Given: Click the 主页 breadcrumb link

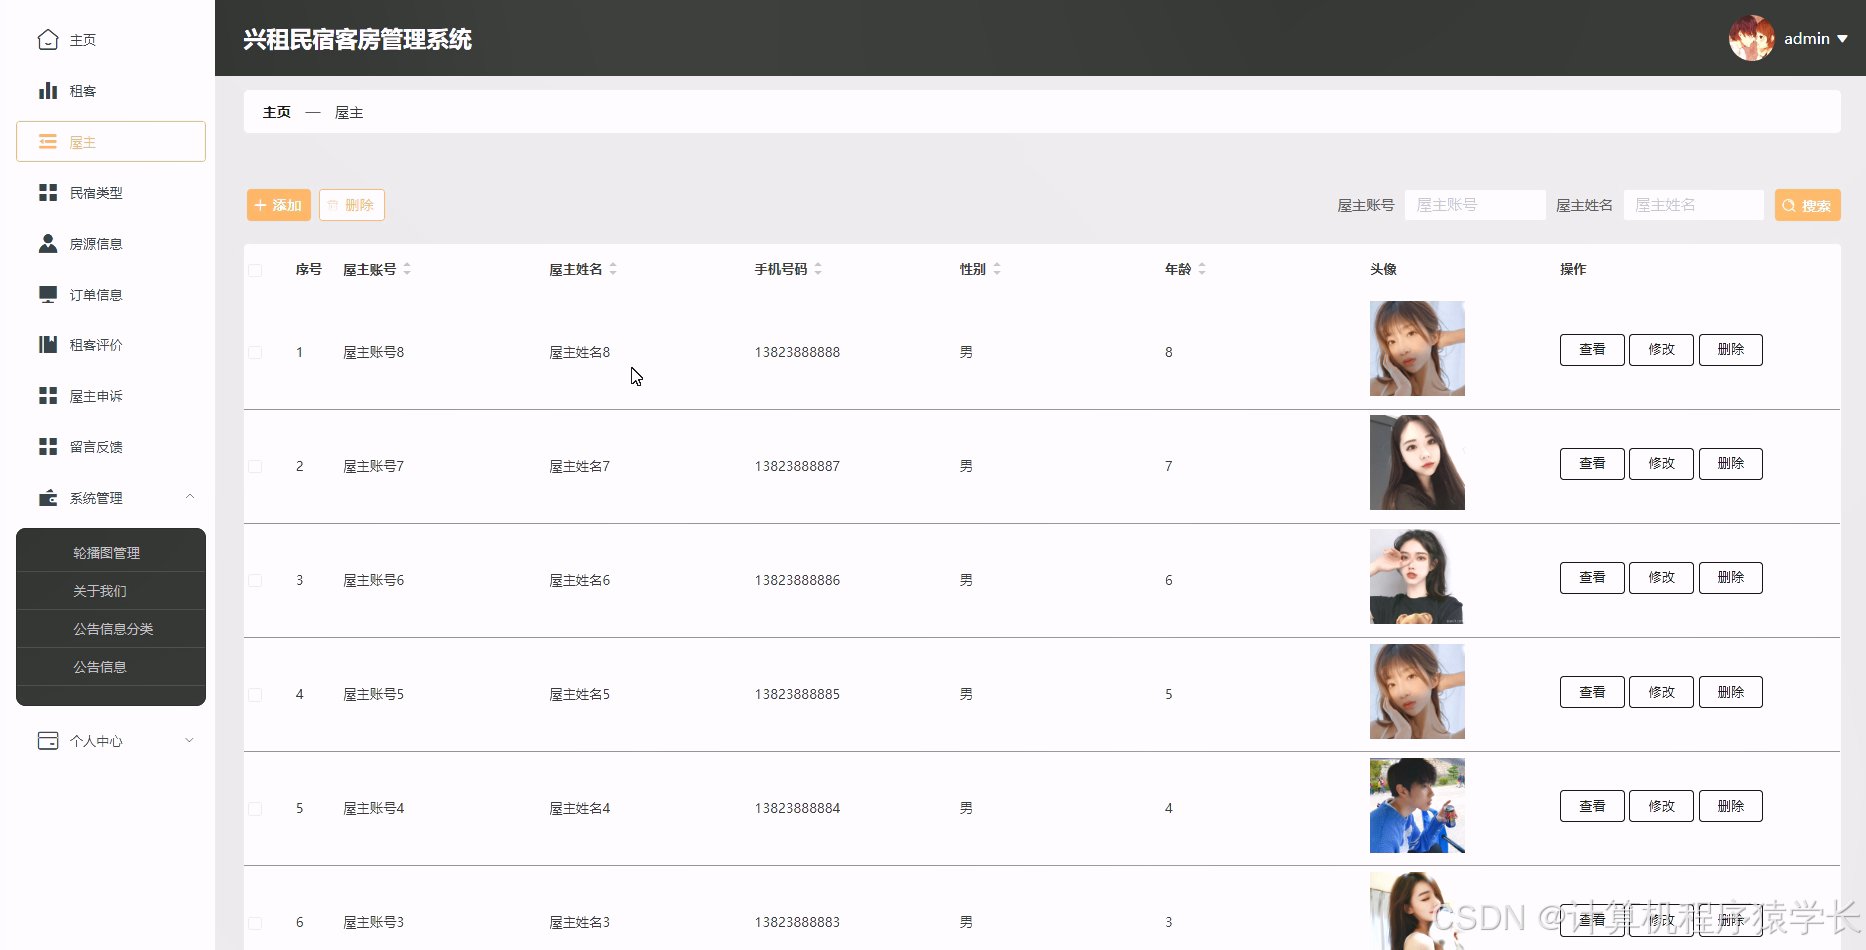Looking at the screenshot, I should [x=277, y=112].
